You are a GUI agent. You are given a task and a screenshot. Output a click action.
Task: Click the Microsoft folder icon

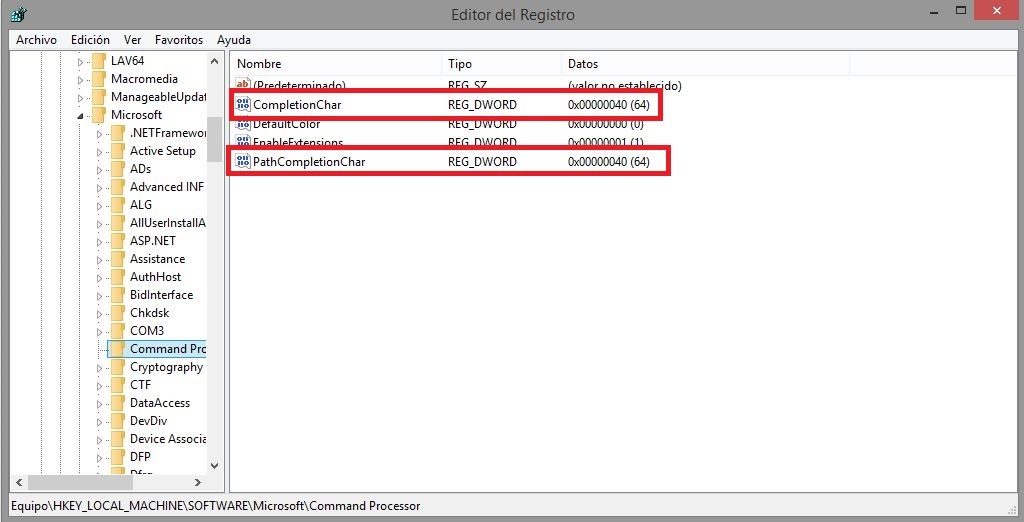(99, 116)
